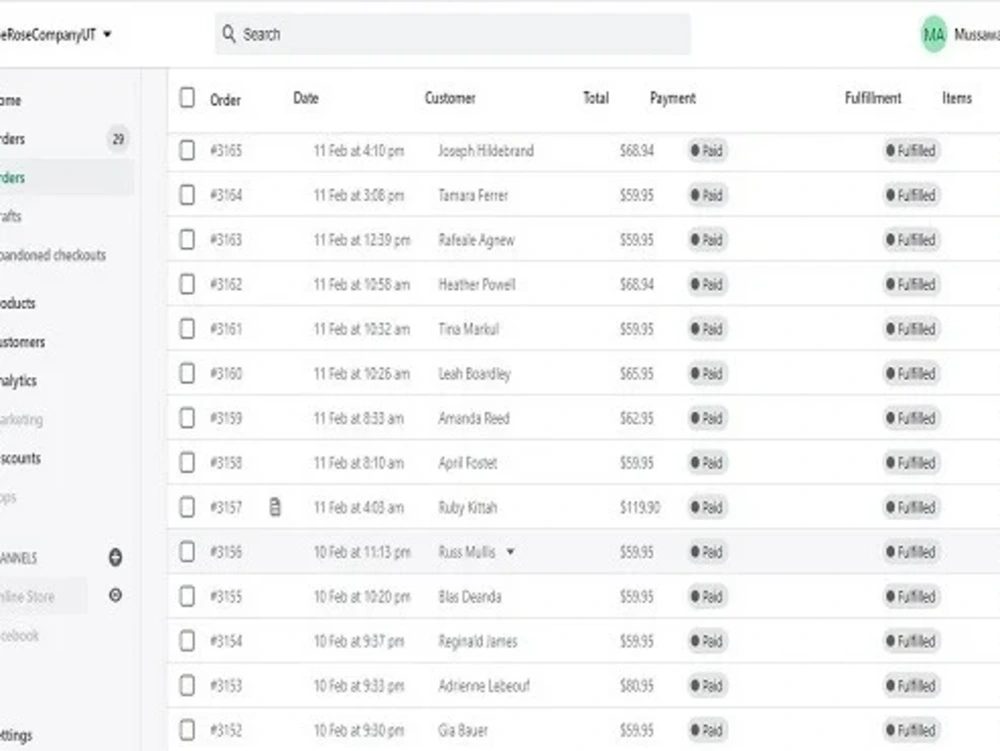The height and width of the screenshot is (751, 1000).
Task: Click Paid badge on order #3159
Action: 707,418
